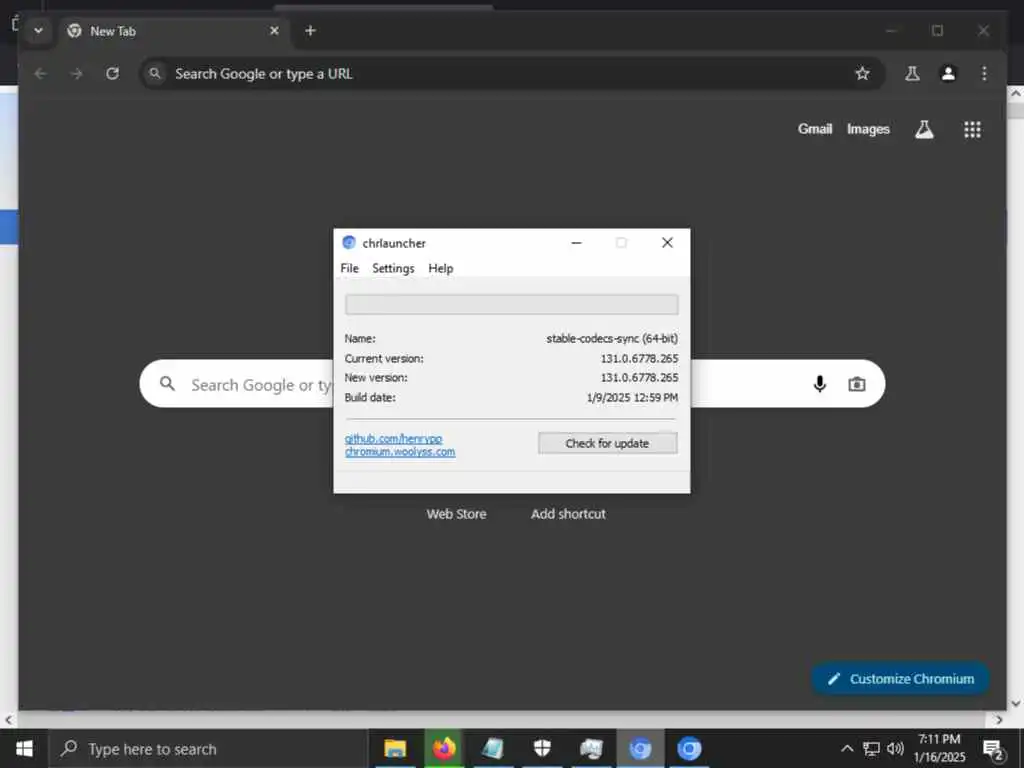
Task: Open the Web Store shortcut
Action: (456, 514)
